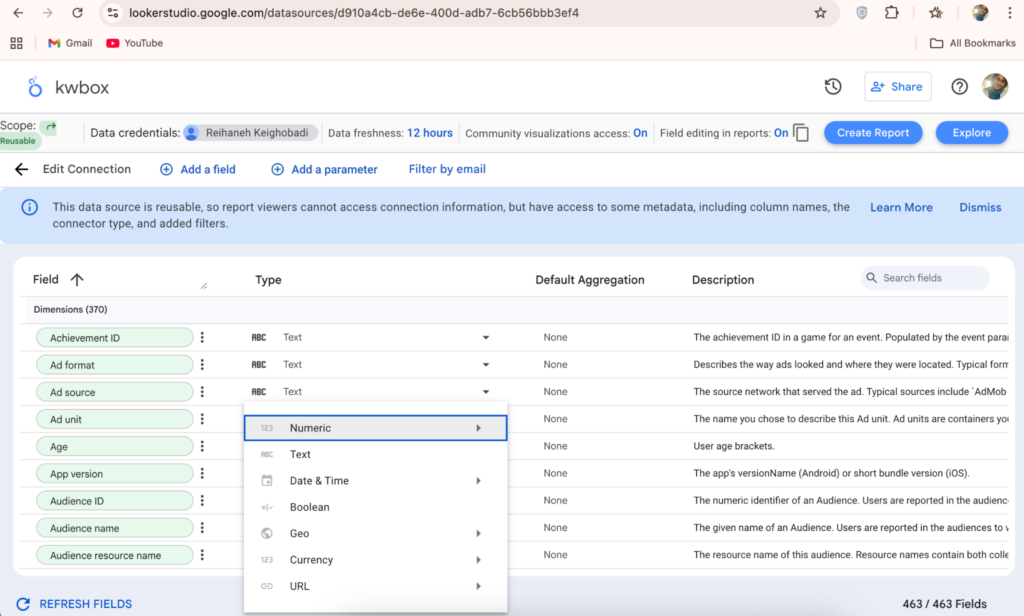This screenshot has width=1024, height=616.
Task: Sort fields using Field column arrow
Action: click(x=77, y=280)
